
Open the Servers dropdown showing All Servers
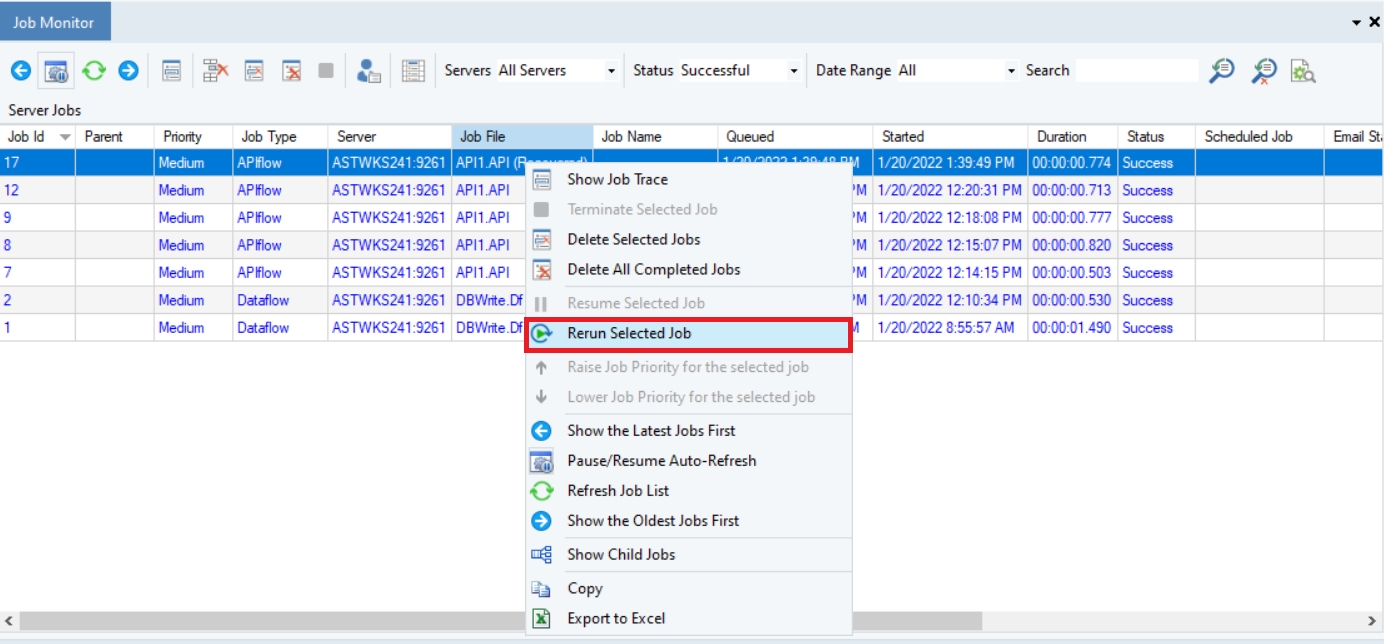click(611, 71)
